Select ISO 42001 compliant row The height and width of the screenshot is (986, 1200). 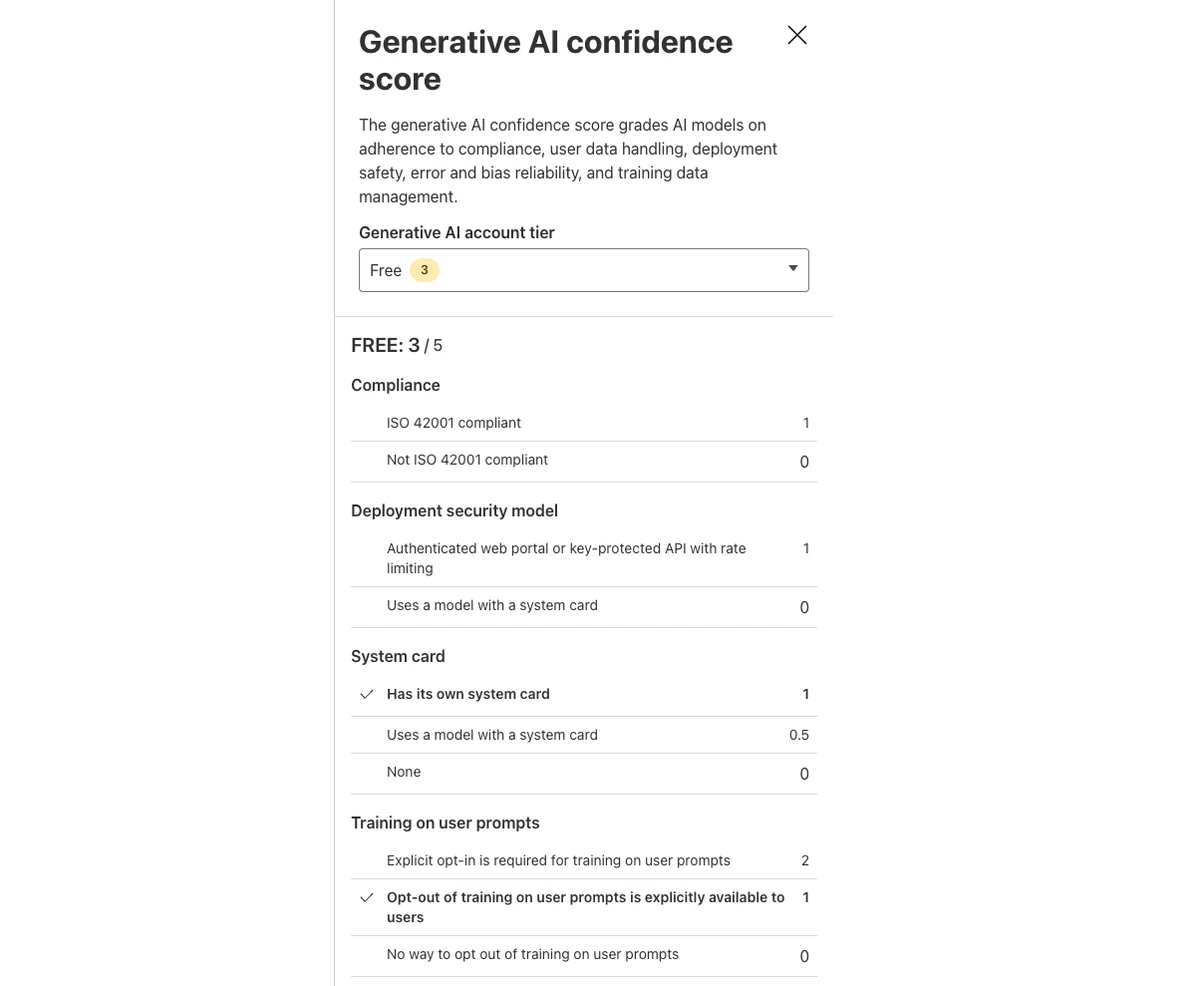584,423
